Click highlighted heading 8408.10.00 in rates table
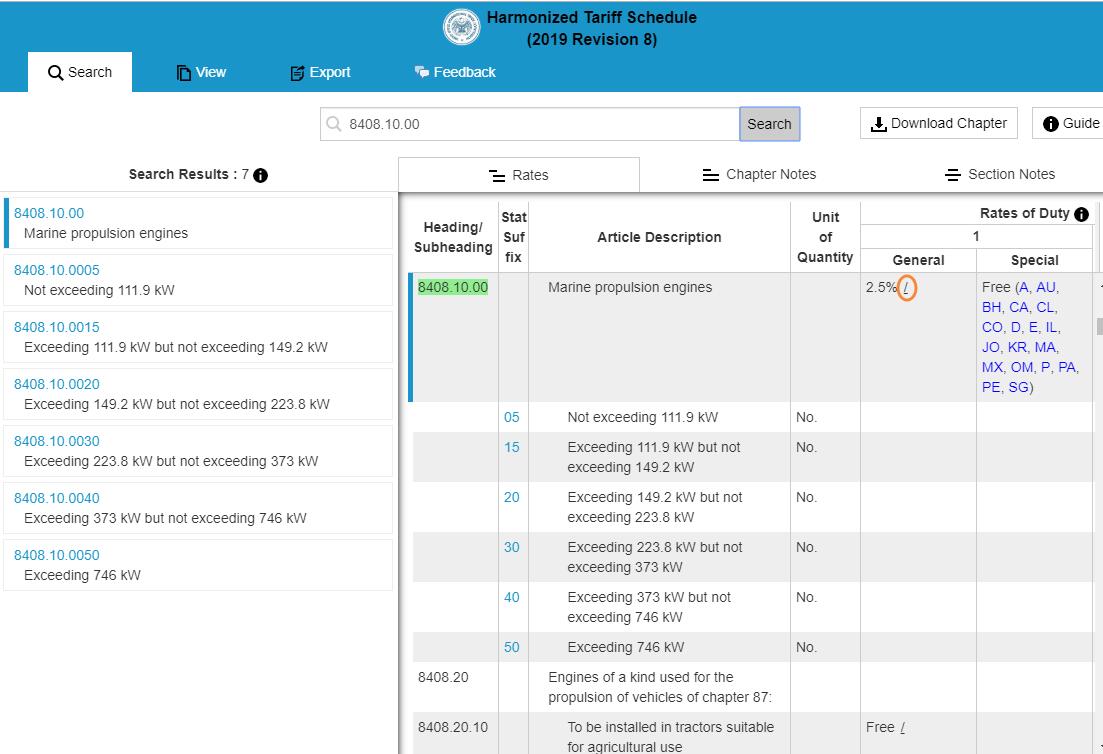Screen dimensions: 1103x754 (x=452, y=287)
